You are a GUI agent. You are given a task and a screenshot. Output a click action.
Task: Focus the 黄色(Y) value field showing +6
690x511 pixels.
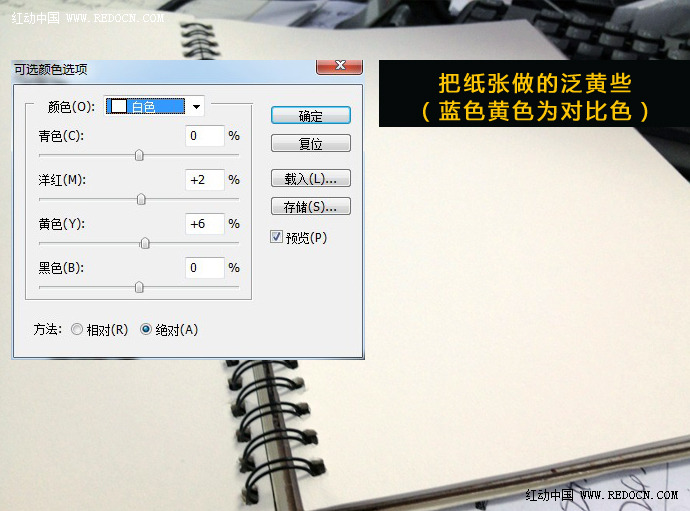click(x=205, y=224)
